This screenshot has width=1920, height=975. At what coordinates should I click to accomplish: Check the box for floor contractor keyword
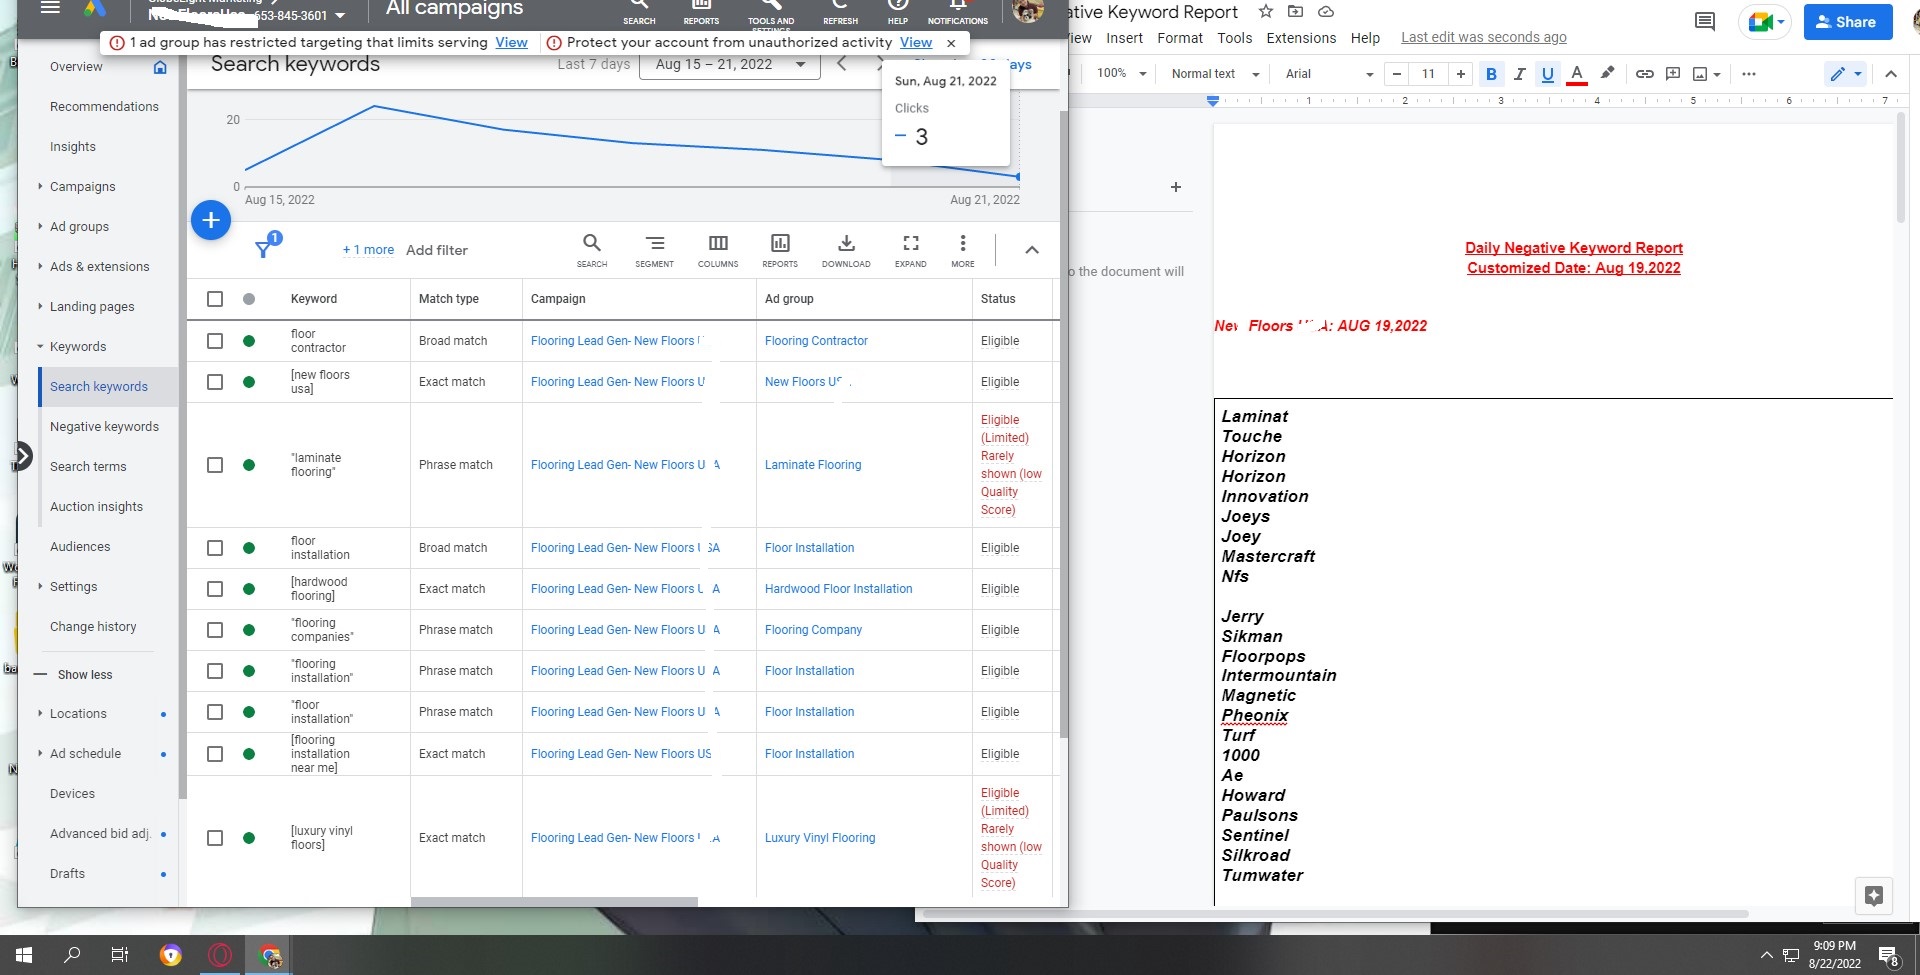pos(215,341)
